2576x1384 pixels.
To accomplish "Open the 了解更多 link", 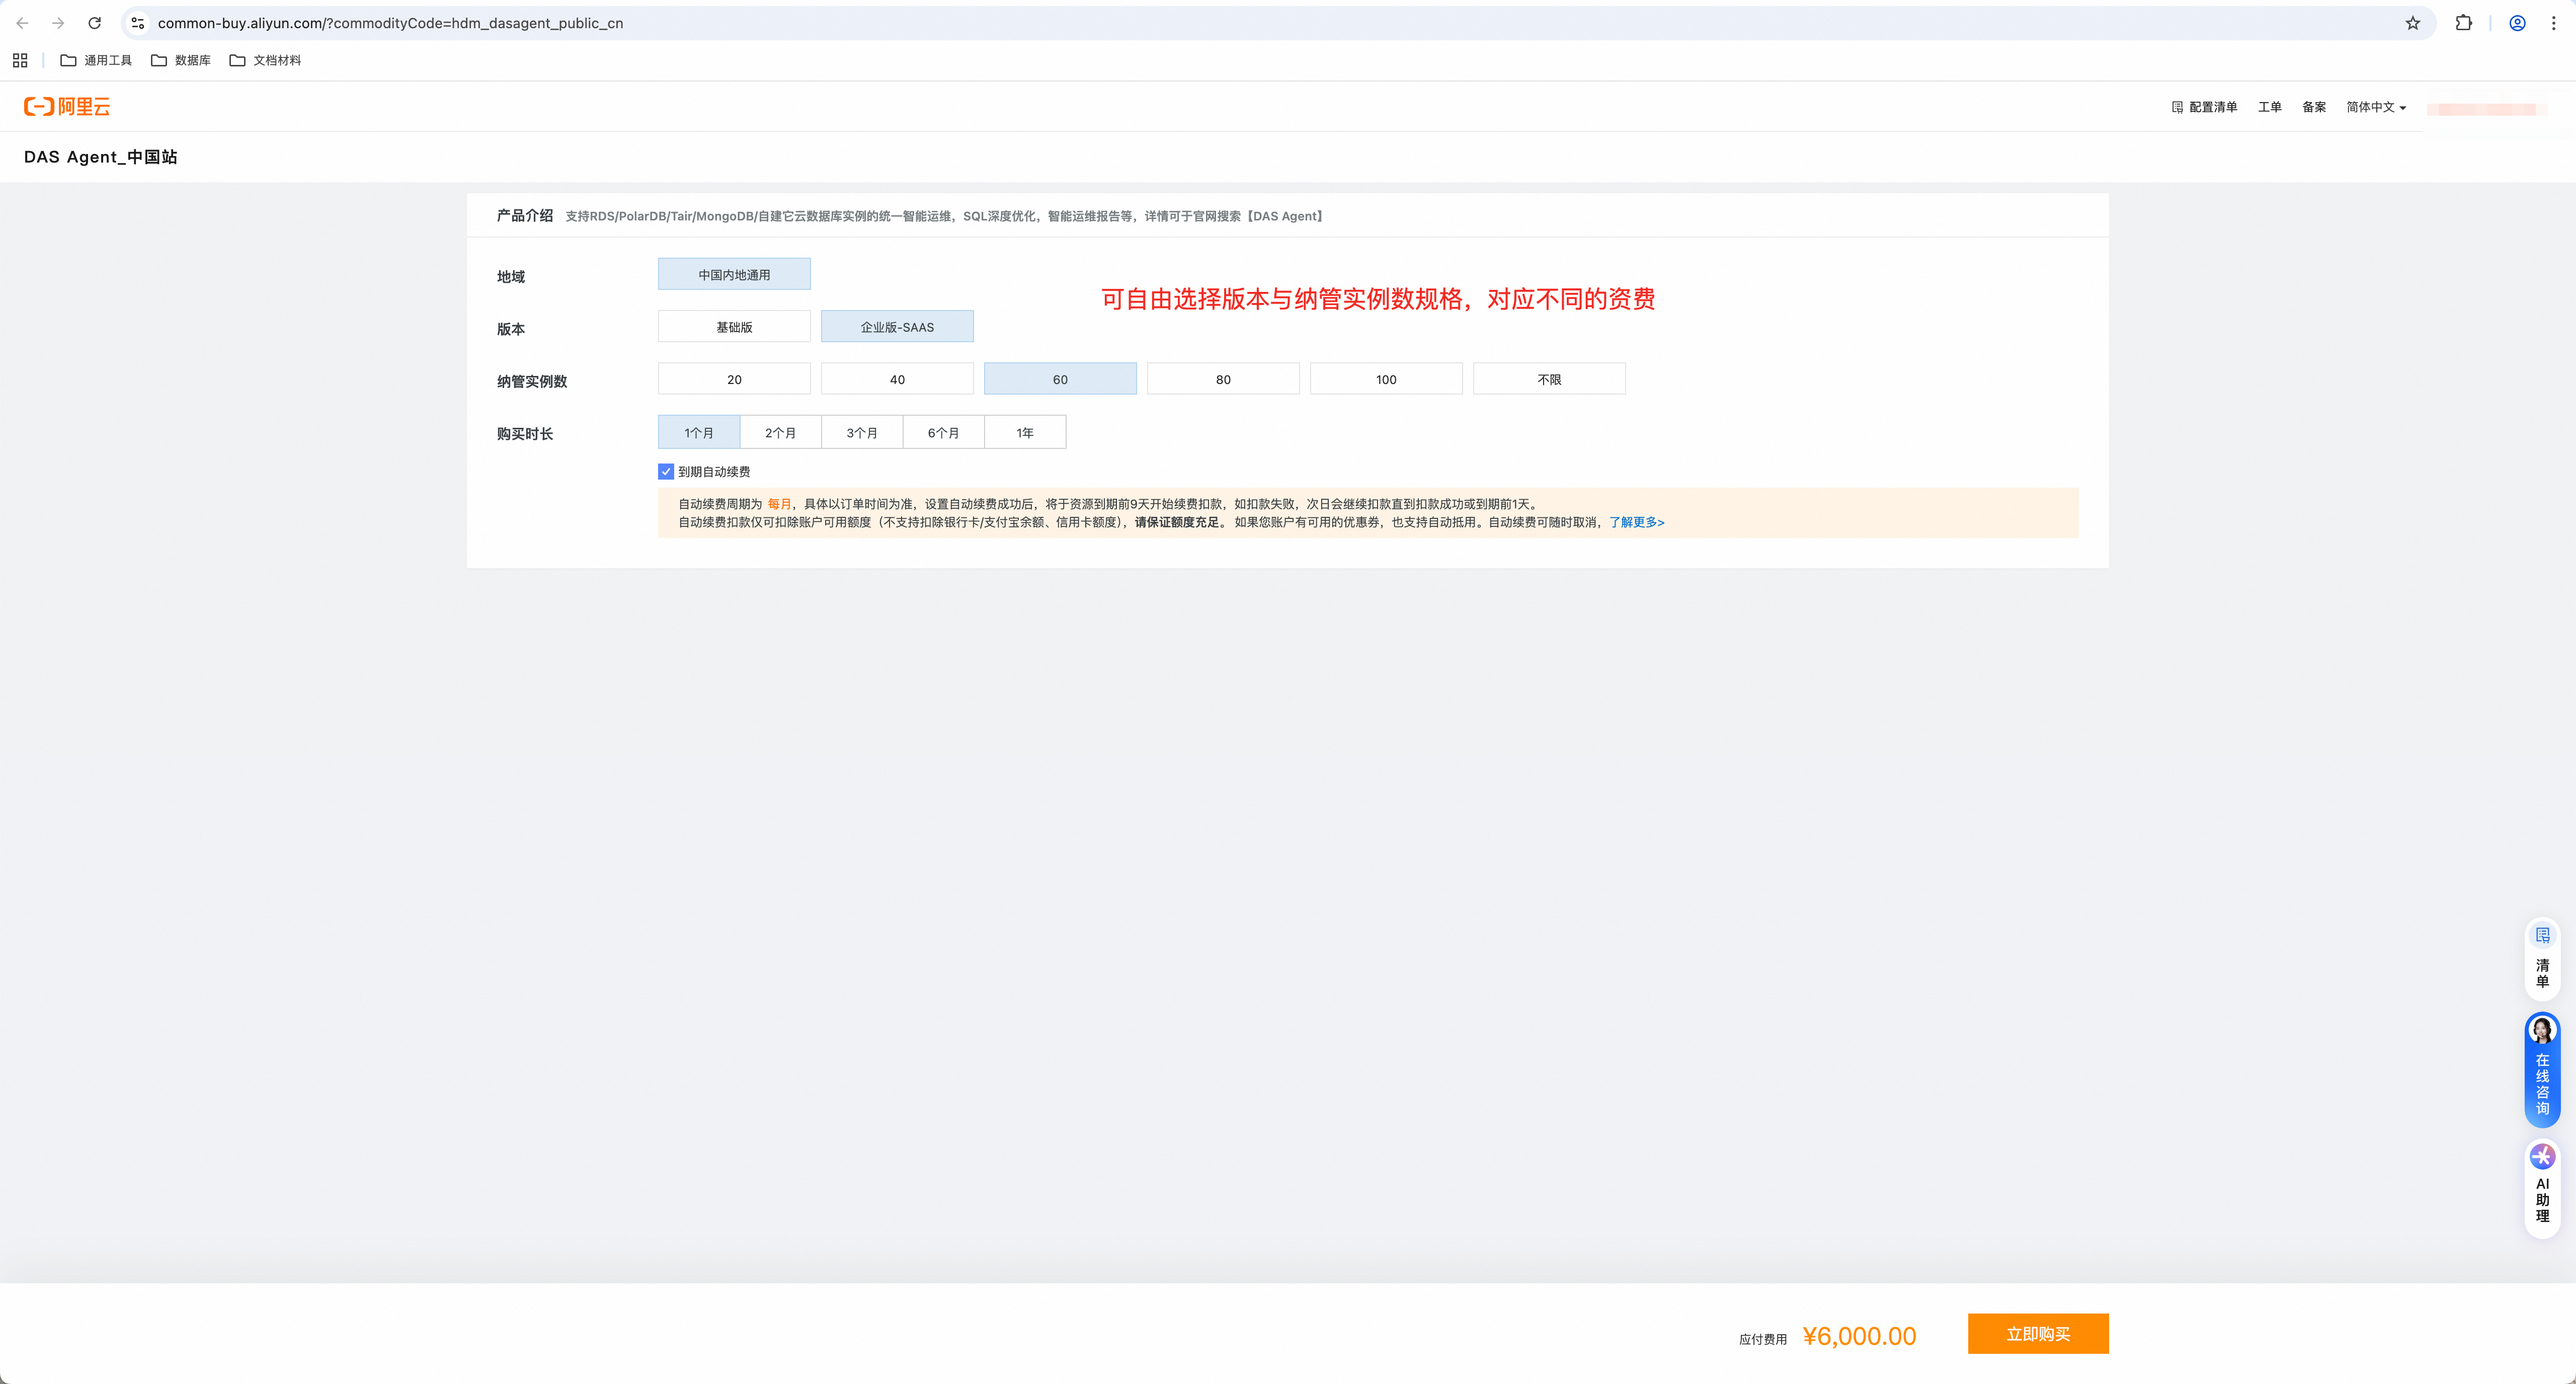I will pyautogui.click(x=1636, y=522).
